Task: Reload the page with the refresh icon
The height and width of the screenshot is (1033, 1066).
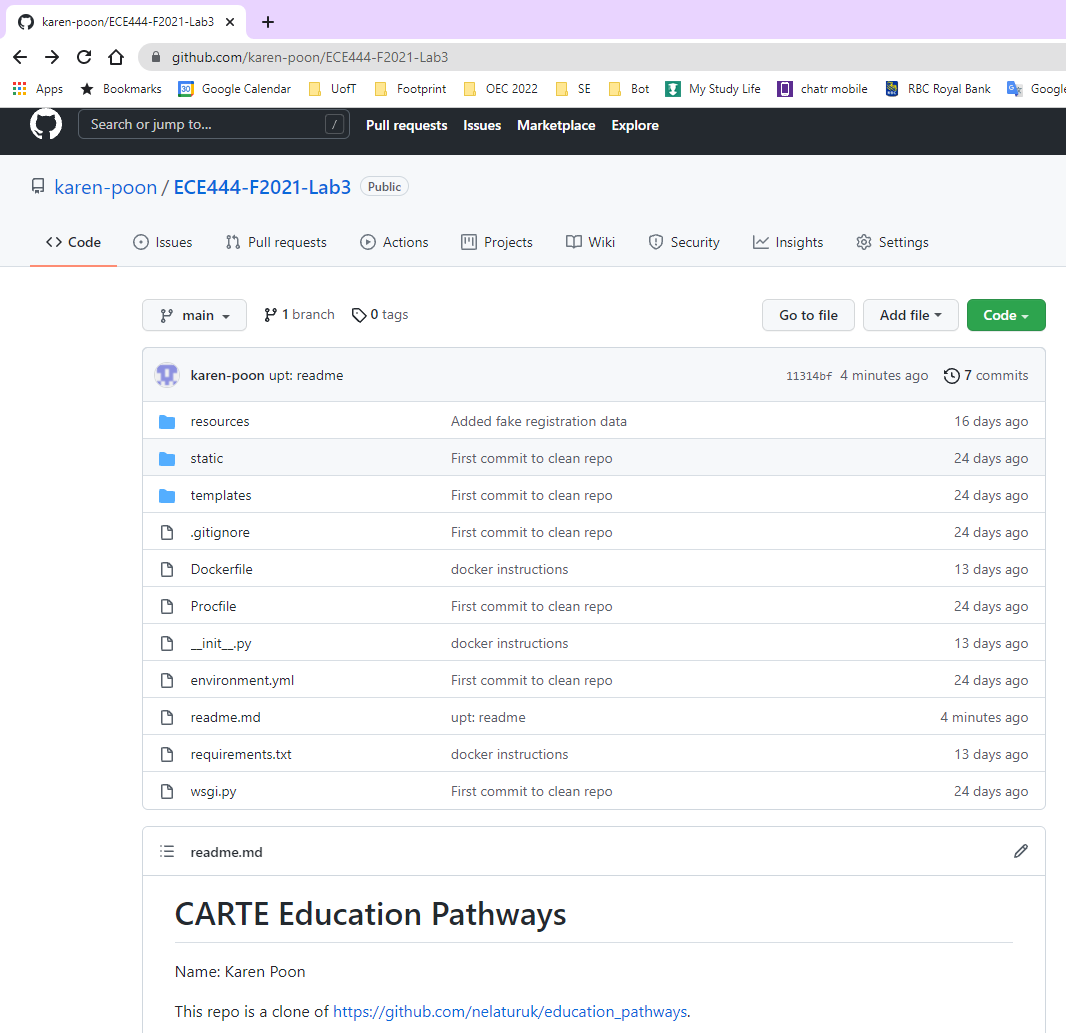Action: click(x=84, y=57)
